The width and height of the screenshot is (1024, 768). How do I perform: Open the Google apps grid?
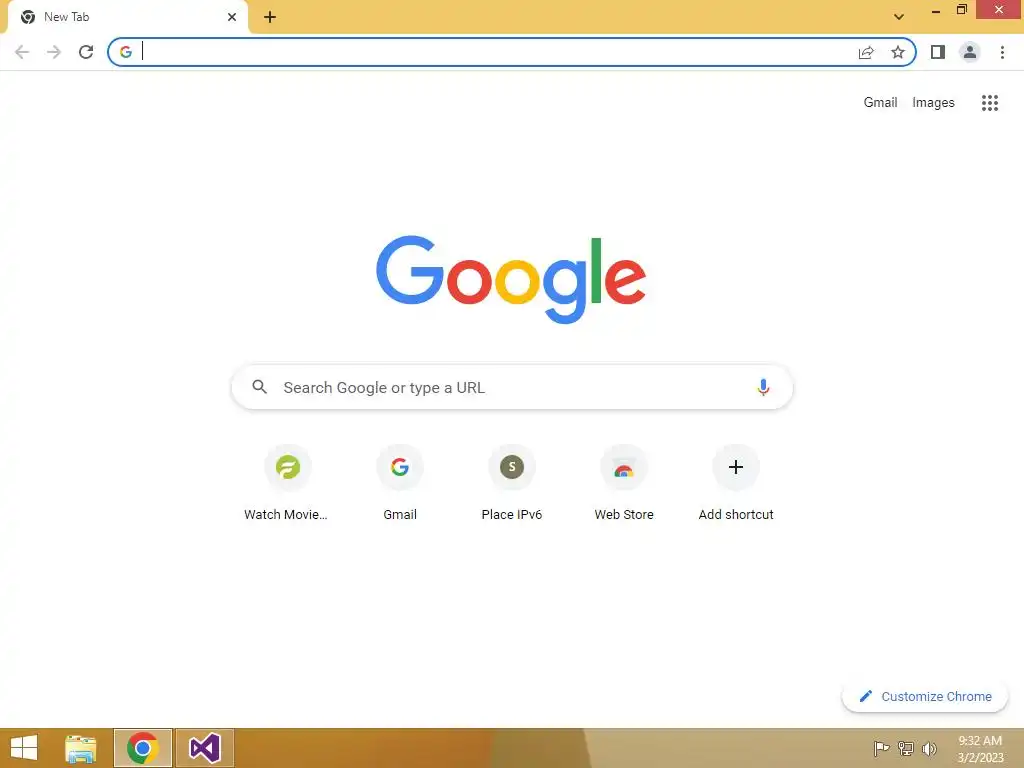click(990, 103)
